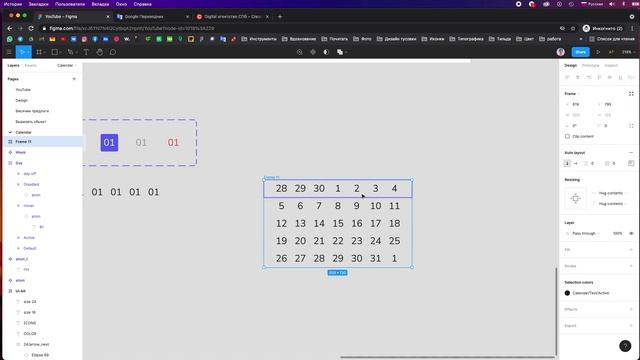Image resolution: width=640 pixels, height=360 pixels.
Task: Select the Pen tool
Action: tap(70, 52)
